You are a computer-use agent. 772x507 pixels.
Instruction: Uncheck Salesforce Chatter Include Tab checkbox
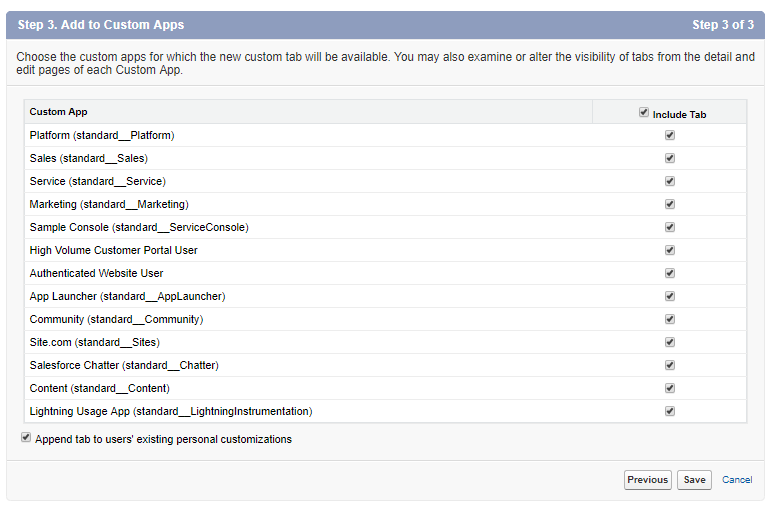point(670,365)
